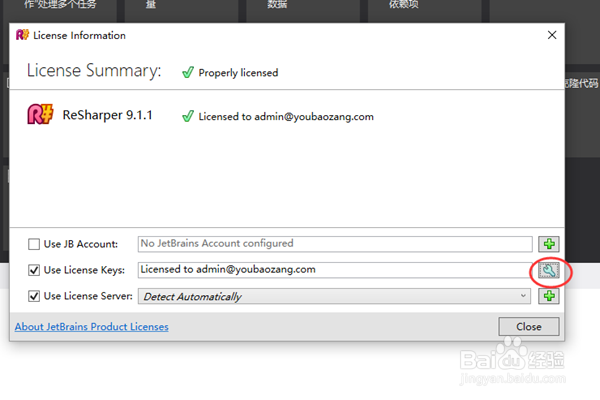600x400 pixels.
Task: Click the License Keys field showing admin@youbaozang.com
Action: tap(335, 270)
